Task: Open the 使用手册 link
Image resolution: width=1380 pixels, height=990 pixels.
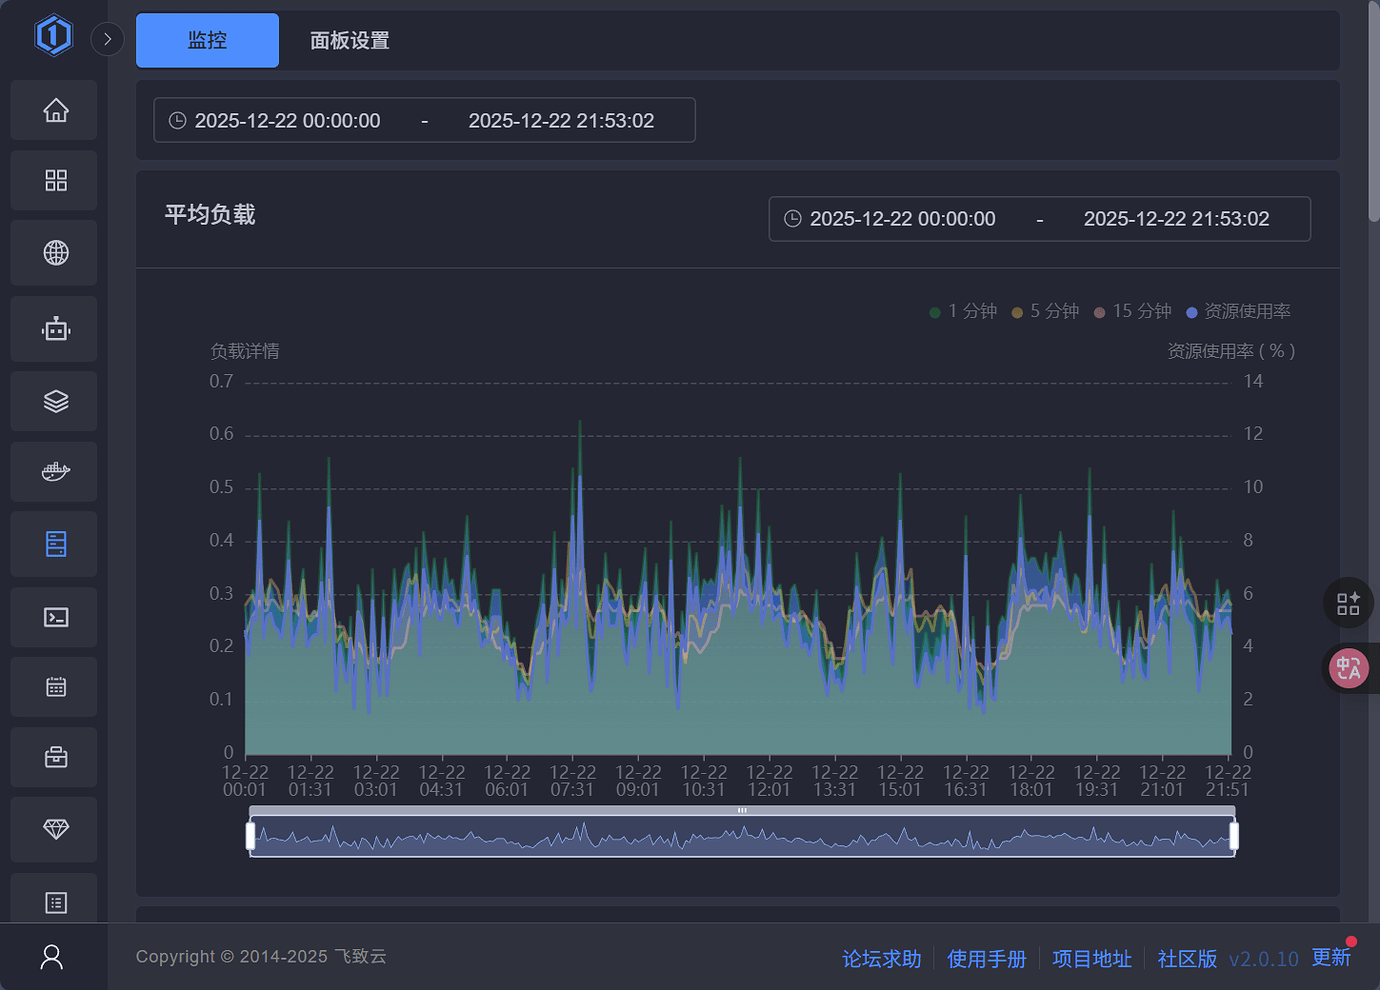Action: tap(986, 959)
